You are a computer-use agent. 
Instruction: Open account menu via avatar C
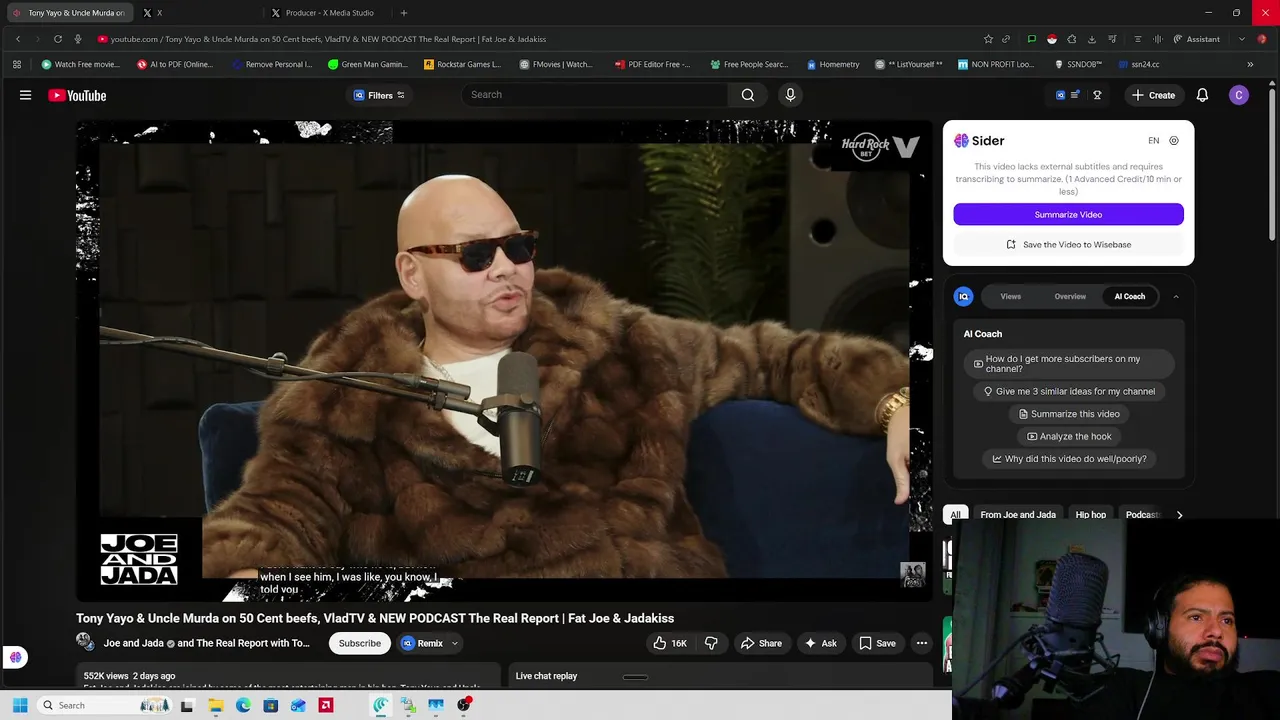coord(1239,95)
